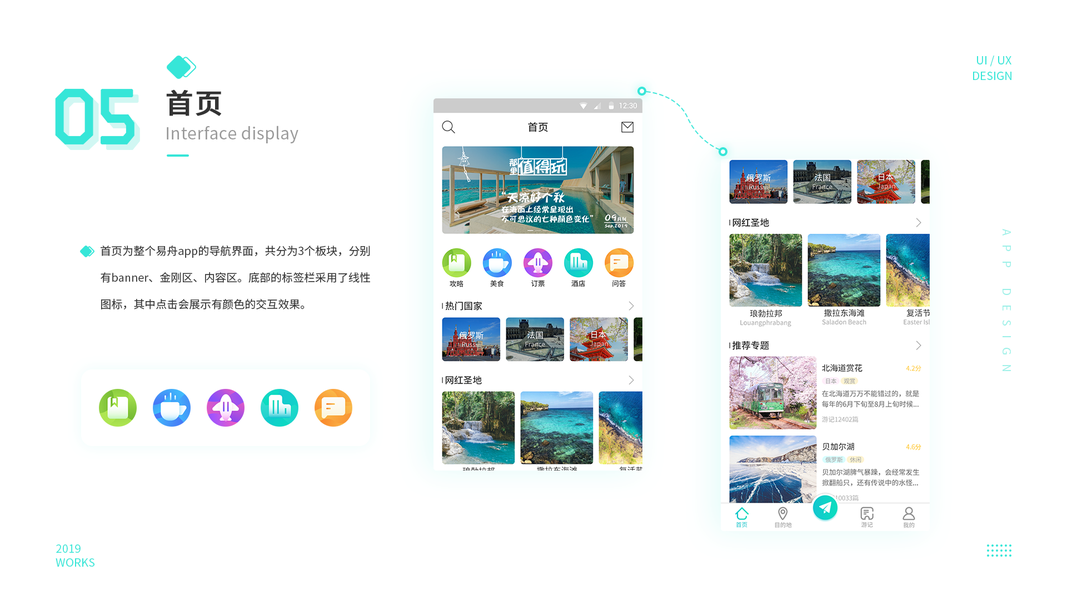
Task: Click the 休闲 tag under 贝加尔湖
Action: tap(855, 460)
